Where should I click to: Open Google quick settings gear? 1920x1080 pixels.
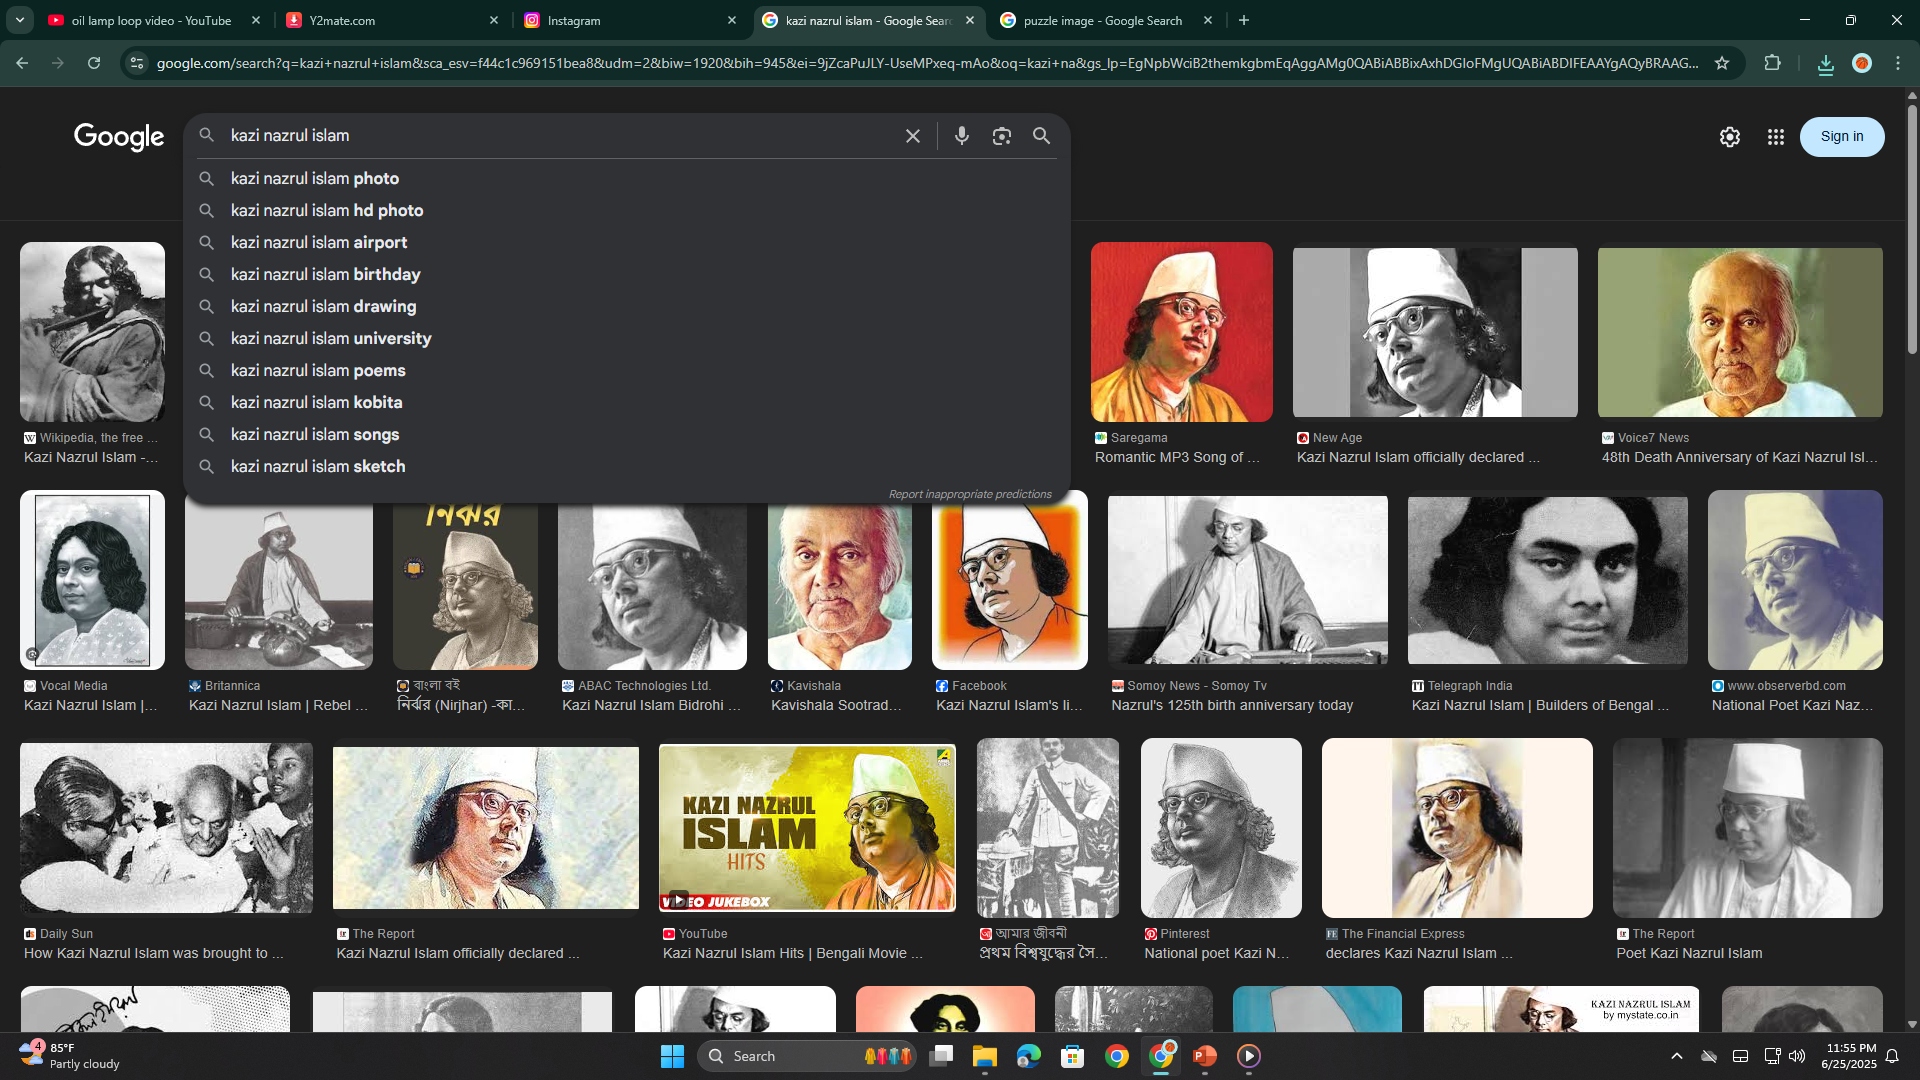pos(1729,137)
